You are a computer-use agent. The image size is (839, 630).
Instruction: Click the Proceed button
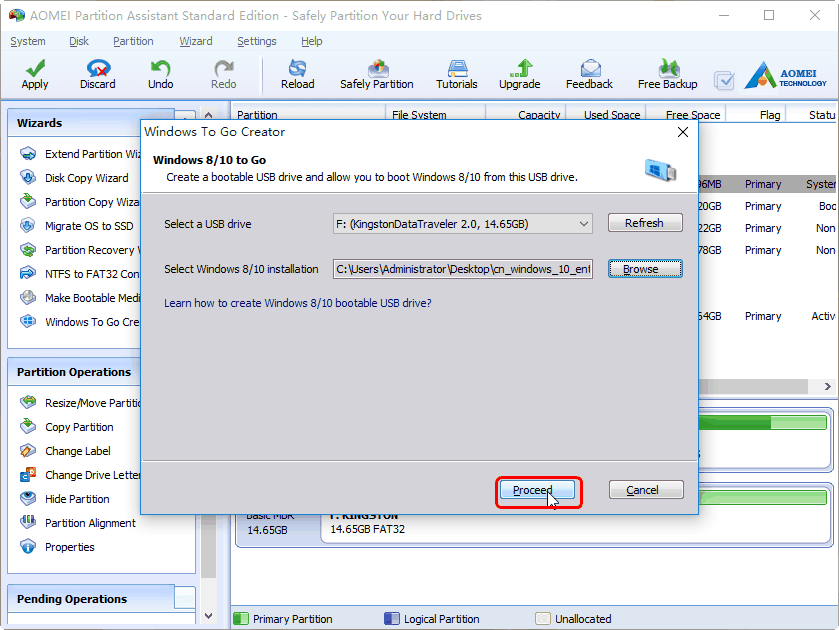[537, 490]
